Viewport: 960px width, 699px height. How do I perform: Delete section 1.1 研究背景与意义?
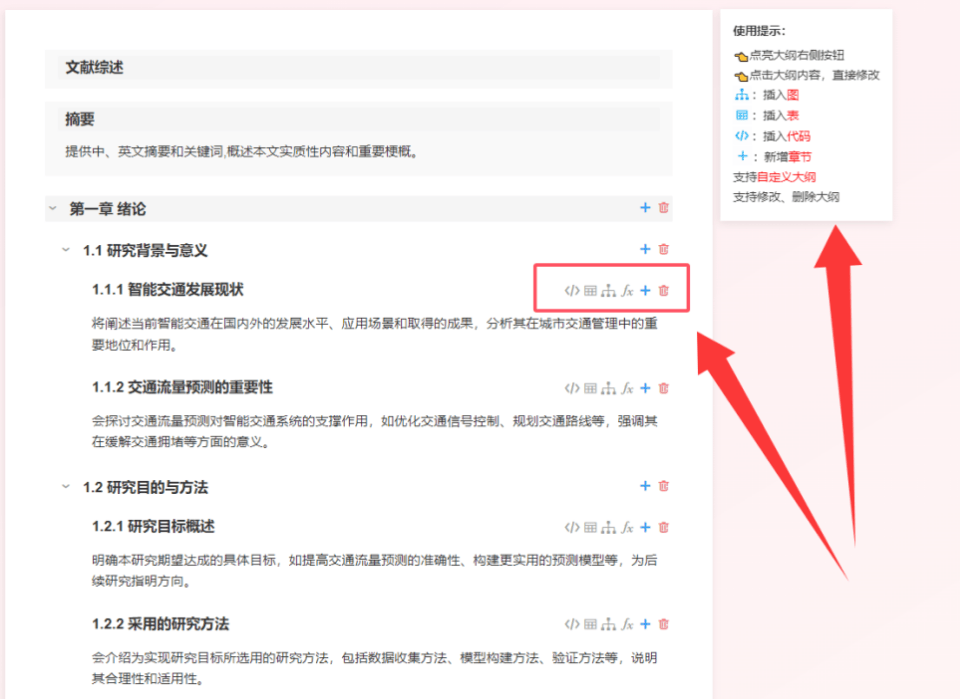click(x=663, y=249)
